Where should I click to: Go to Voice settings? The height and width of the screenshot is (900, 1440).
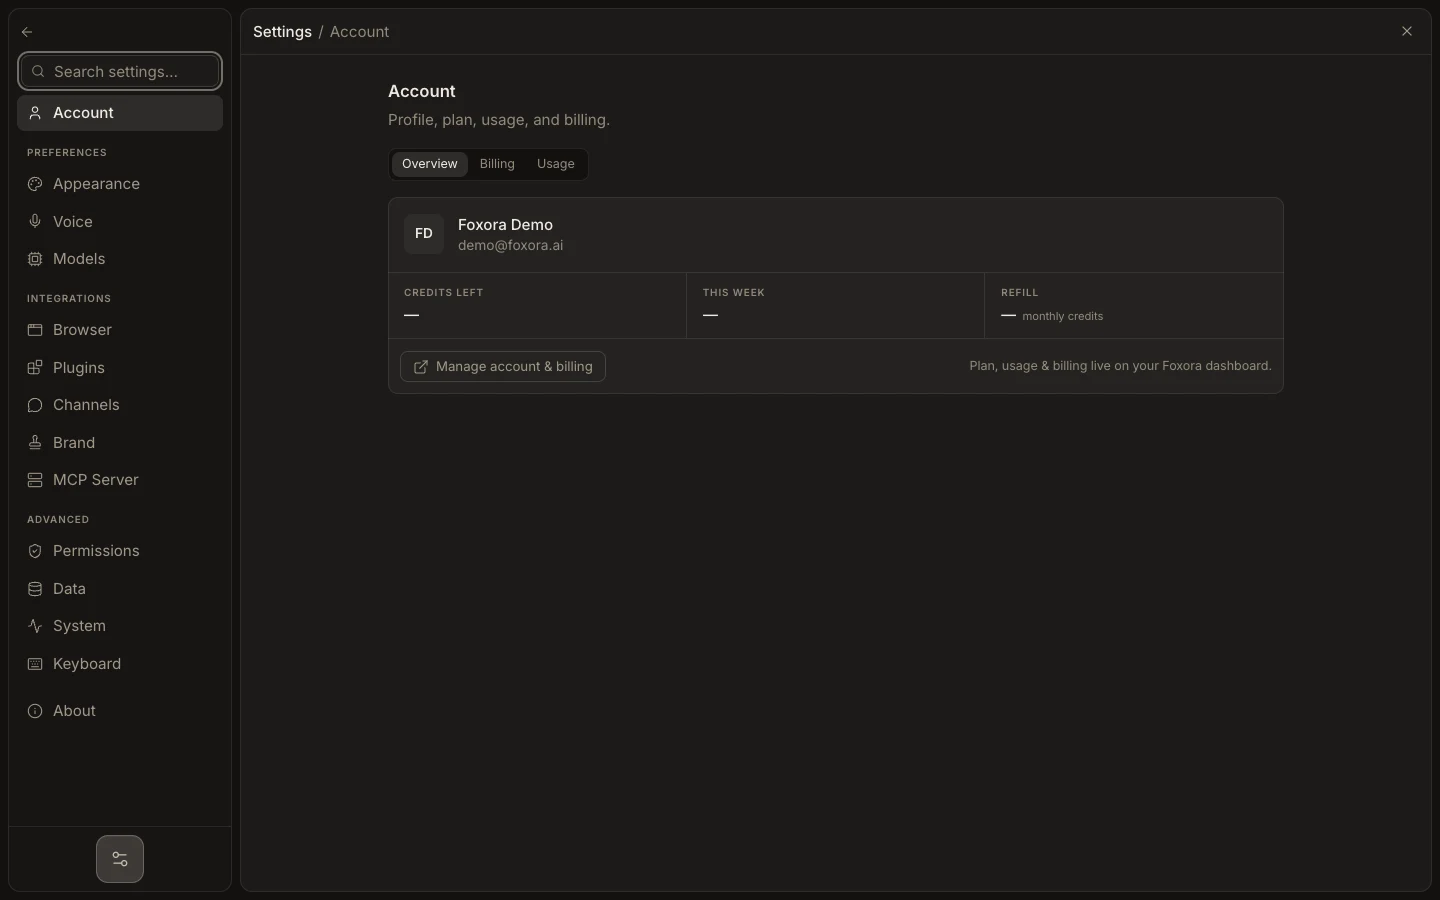tap(120, 222)
